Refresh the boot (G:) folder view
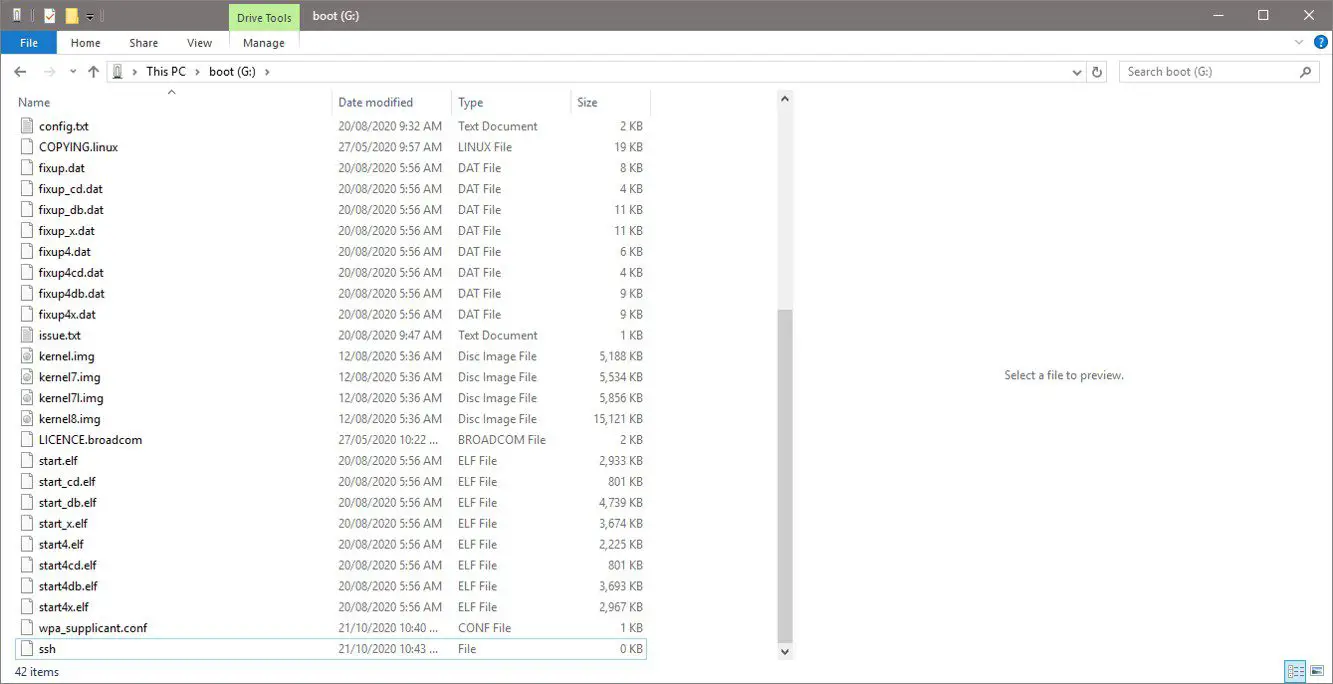Screen dimensions: 1333x684 [x=1097, y=72]
